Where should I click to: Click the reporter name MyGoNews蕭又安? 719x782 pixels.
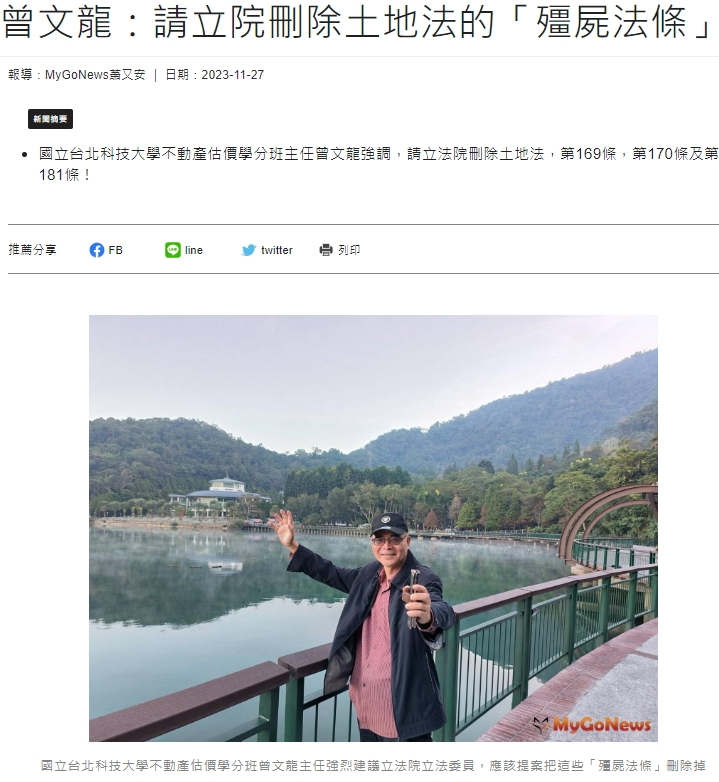tap(95, 75)
